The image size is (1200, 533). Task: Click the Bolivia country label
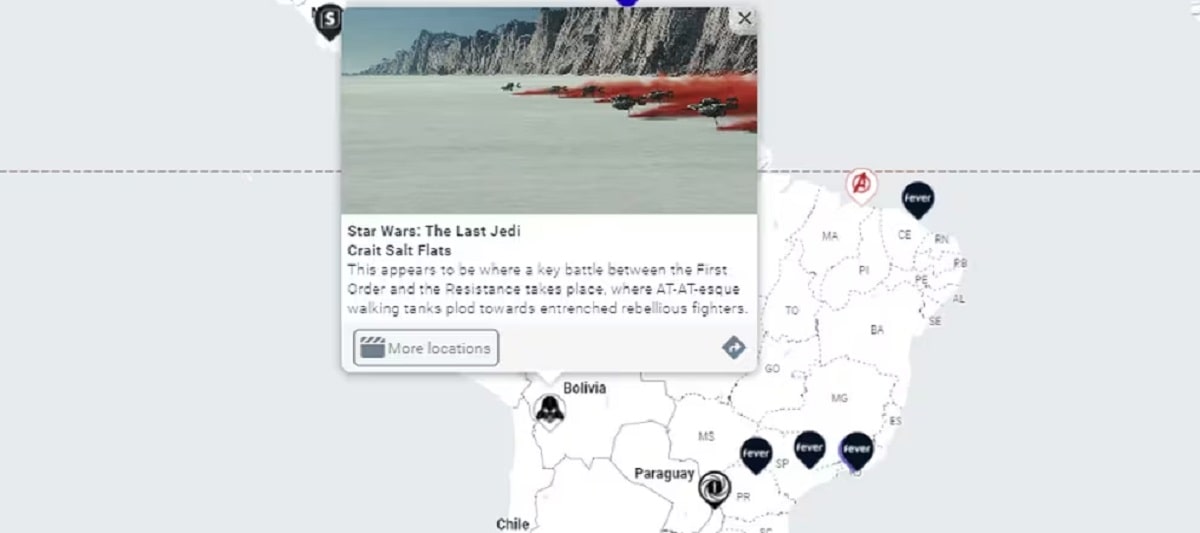point(584,388)
